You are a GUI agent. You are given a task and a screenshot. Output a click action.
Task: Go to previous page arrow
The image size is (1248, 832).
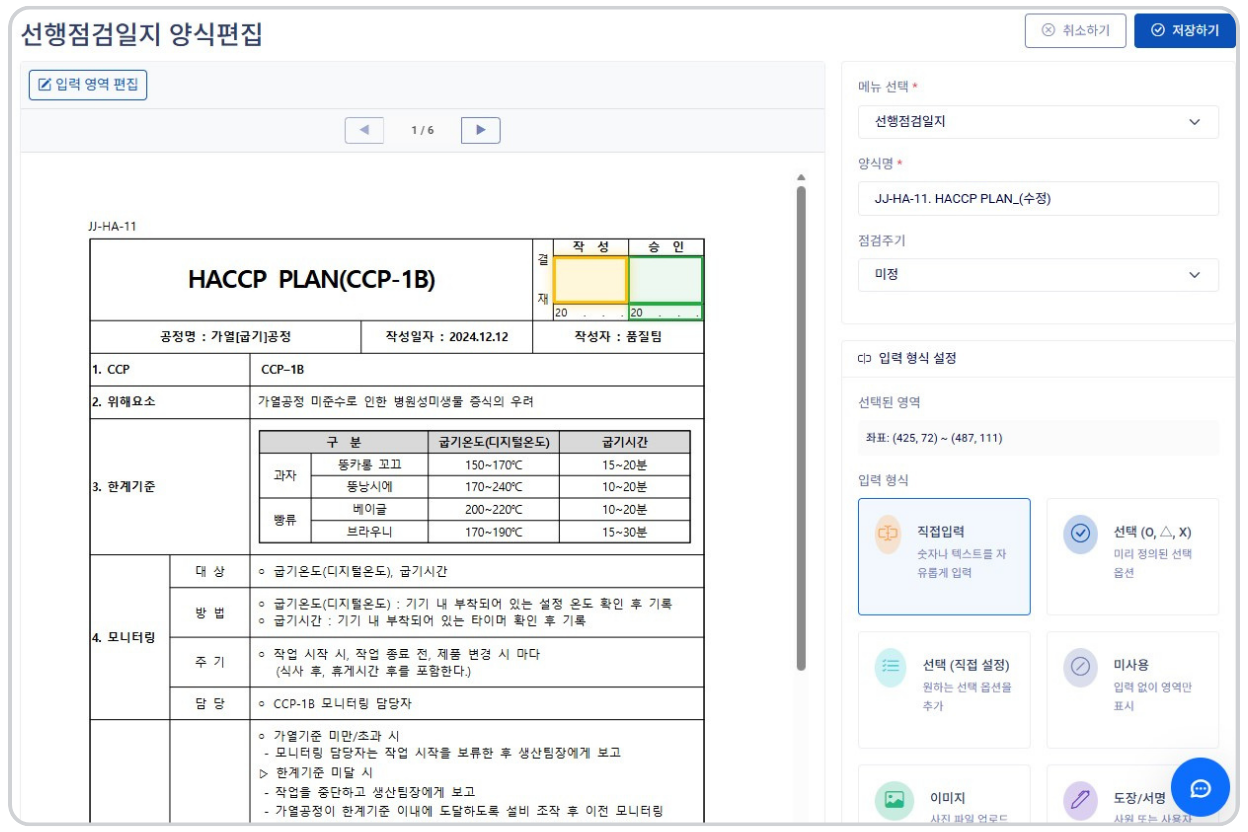click(x=364, y=130)
